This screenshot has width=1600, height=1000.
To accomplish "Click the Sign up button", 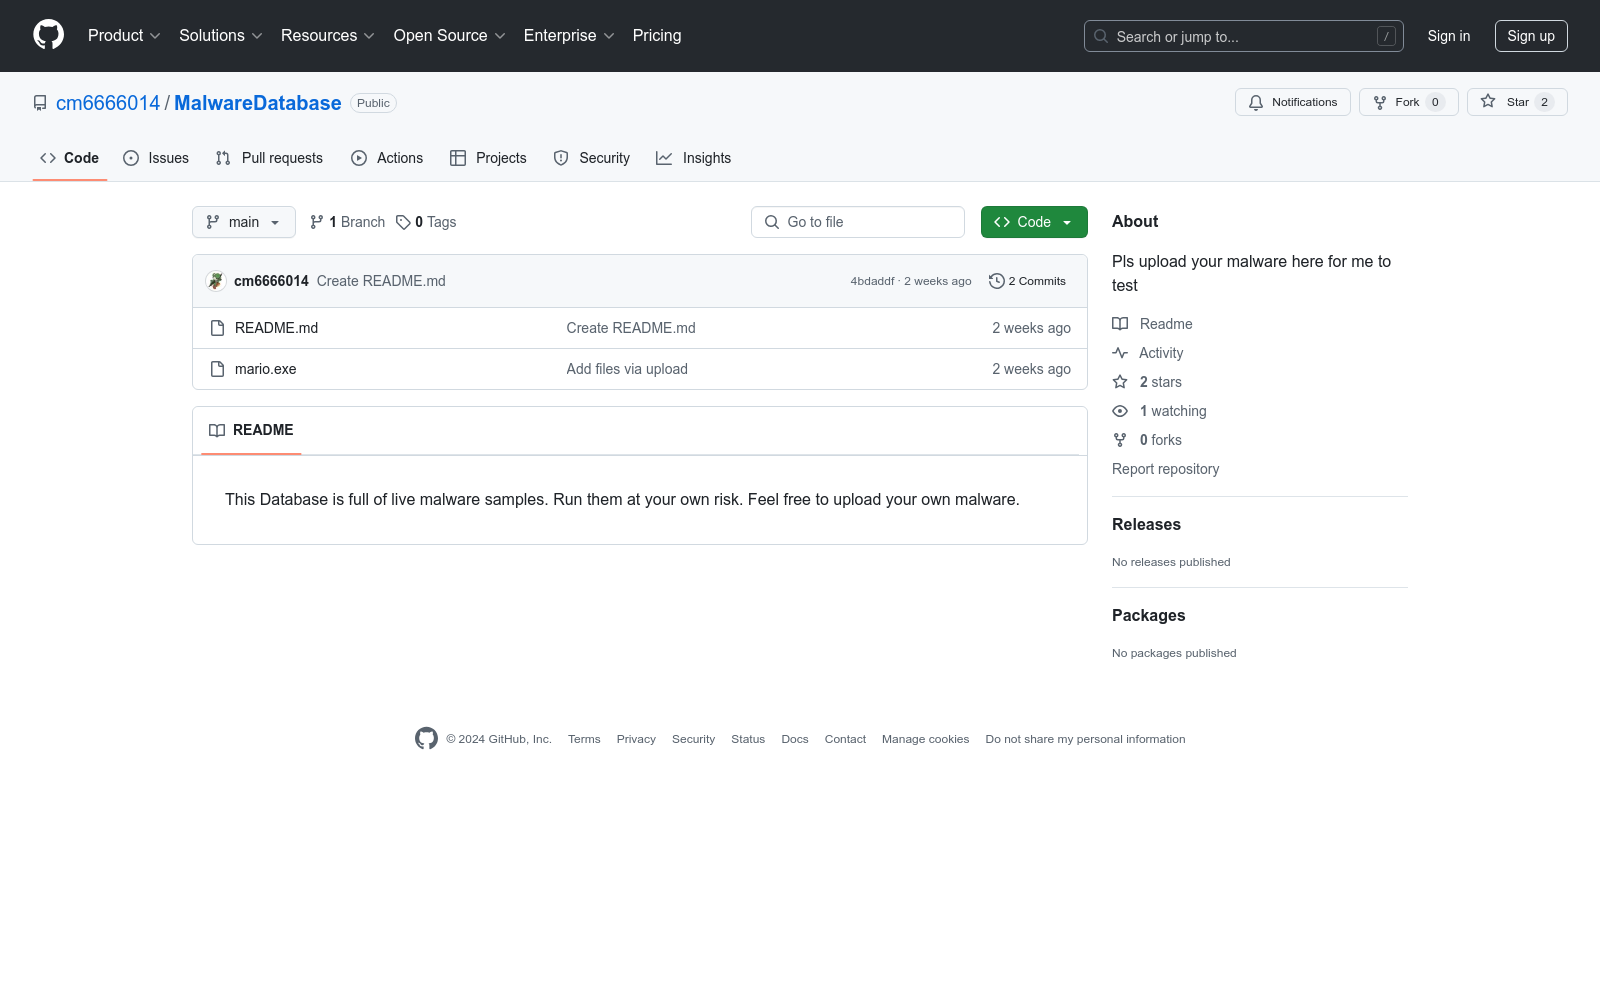I will [x=1531, y=36].
